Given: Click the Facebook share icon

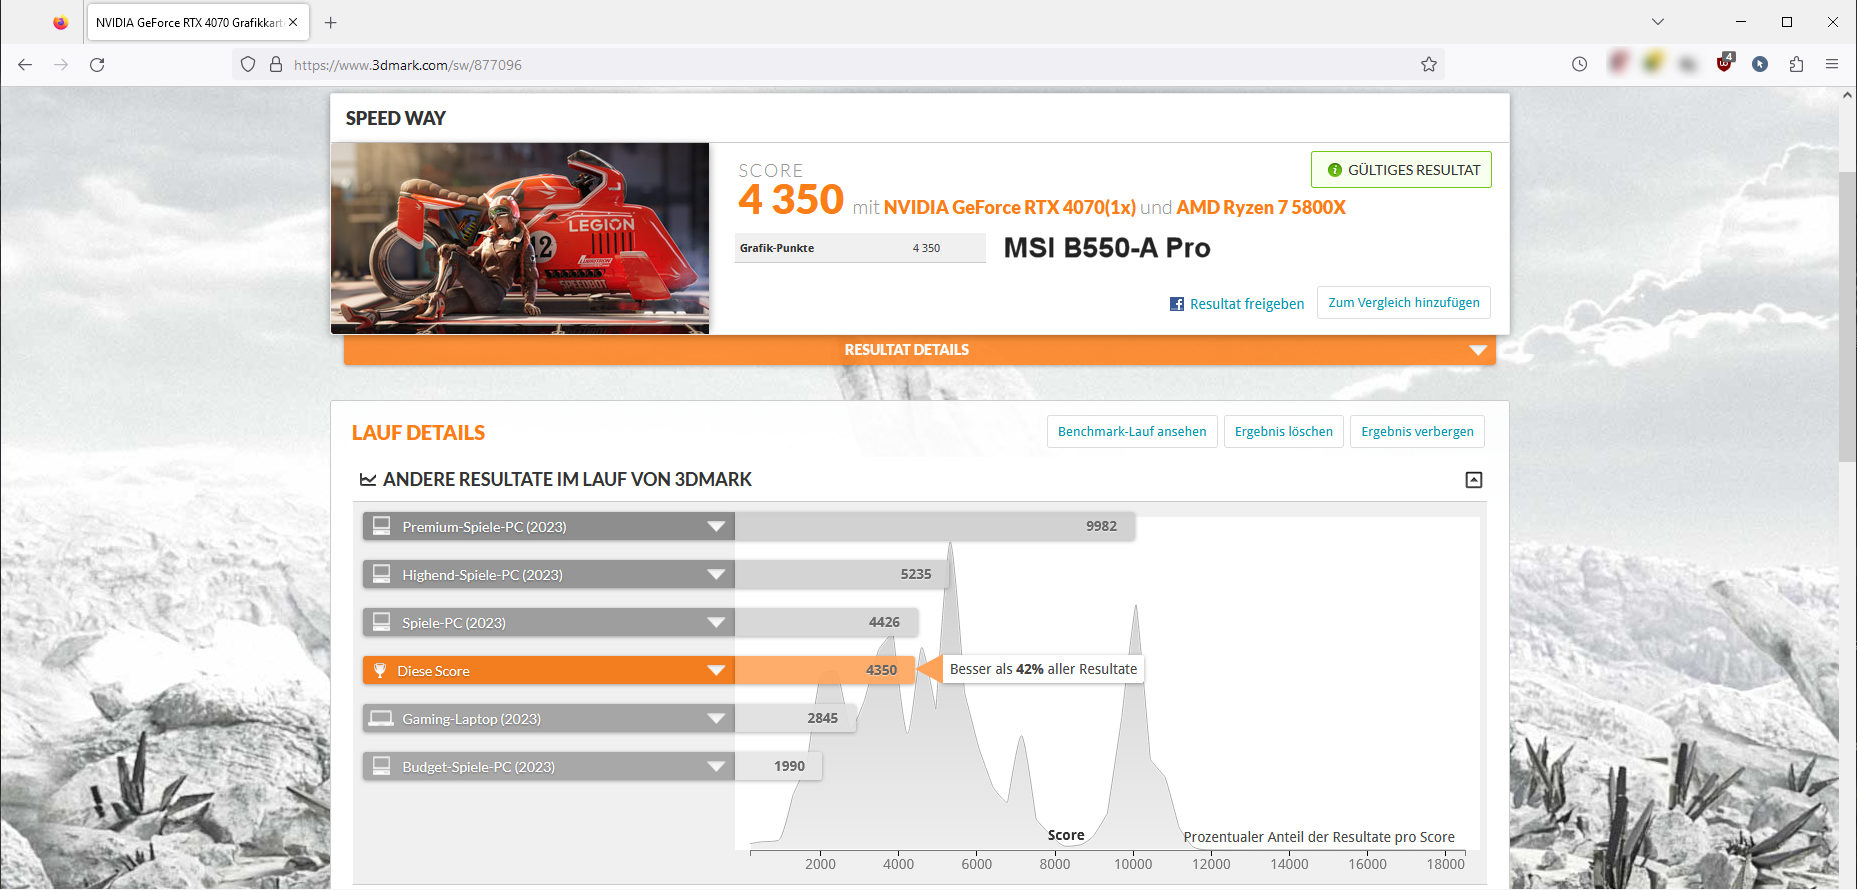Looking at the screenshot, I should [1177, 304].
